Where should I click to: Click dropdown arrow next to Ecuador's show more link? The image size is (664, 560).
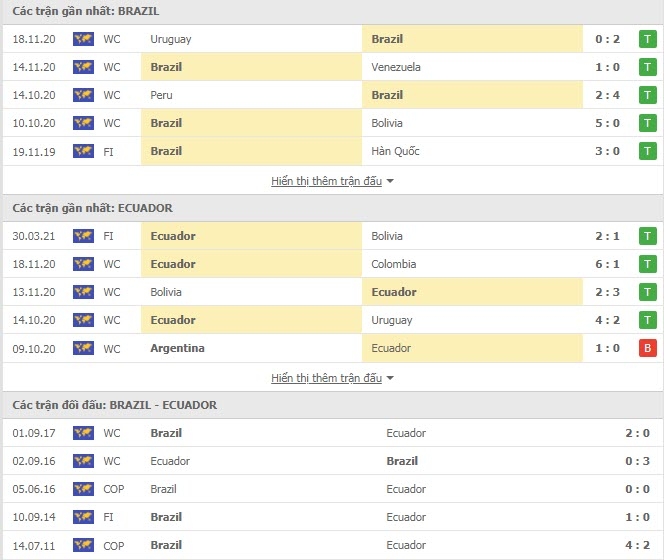[390, 378]
